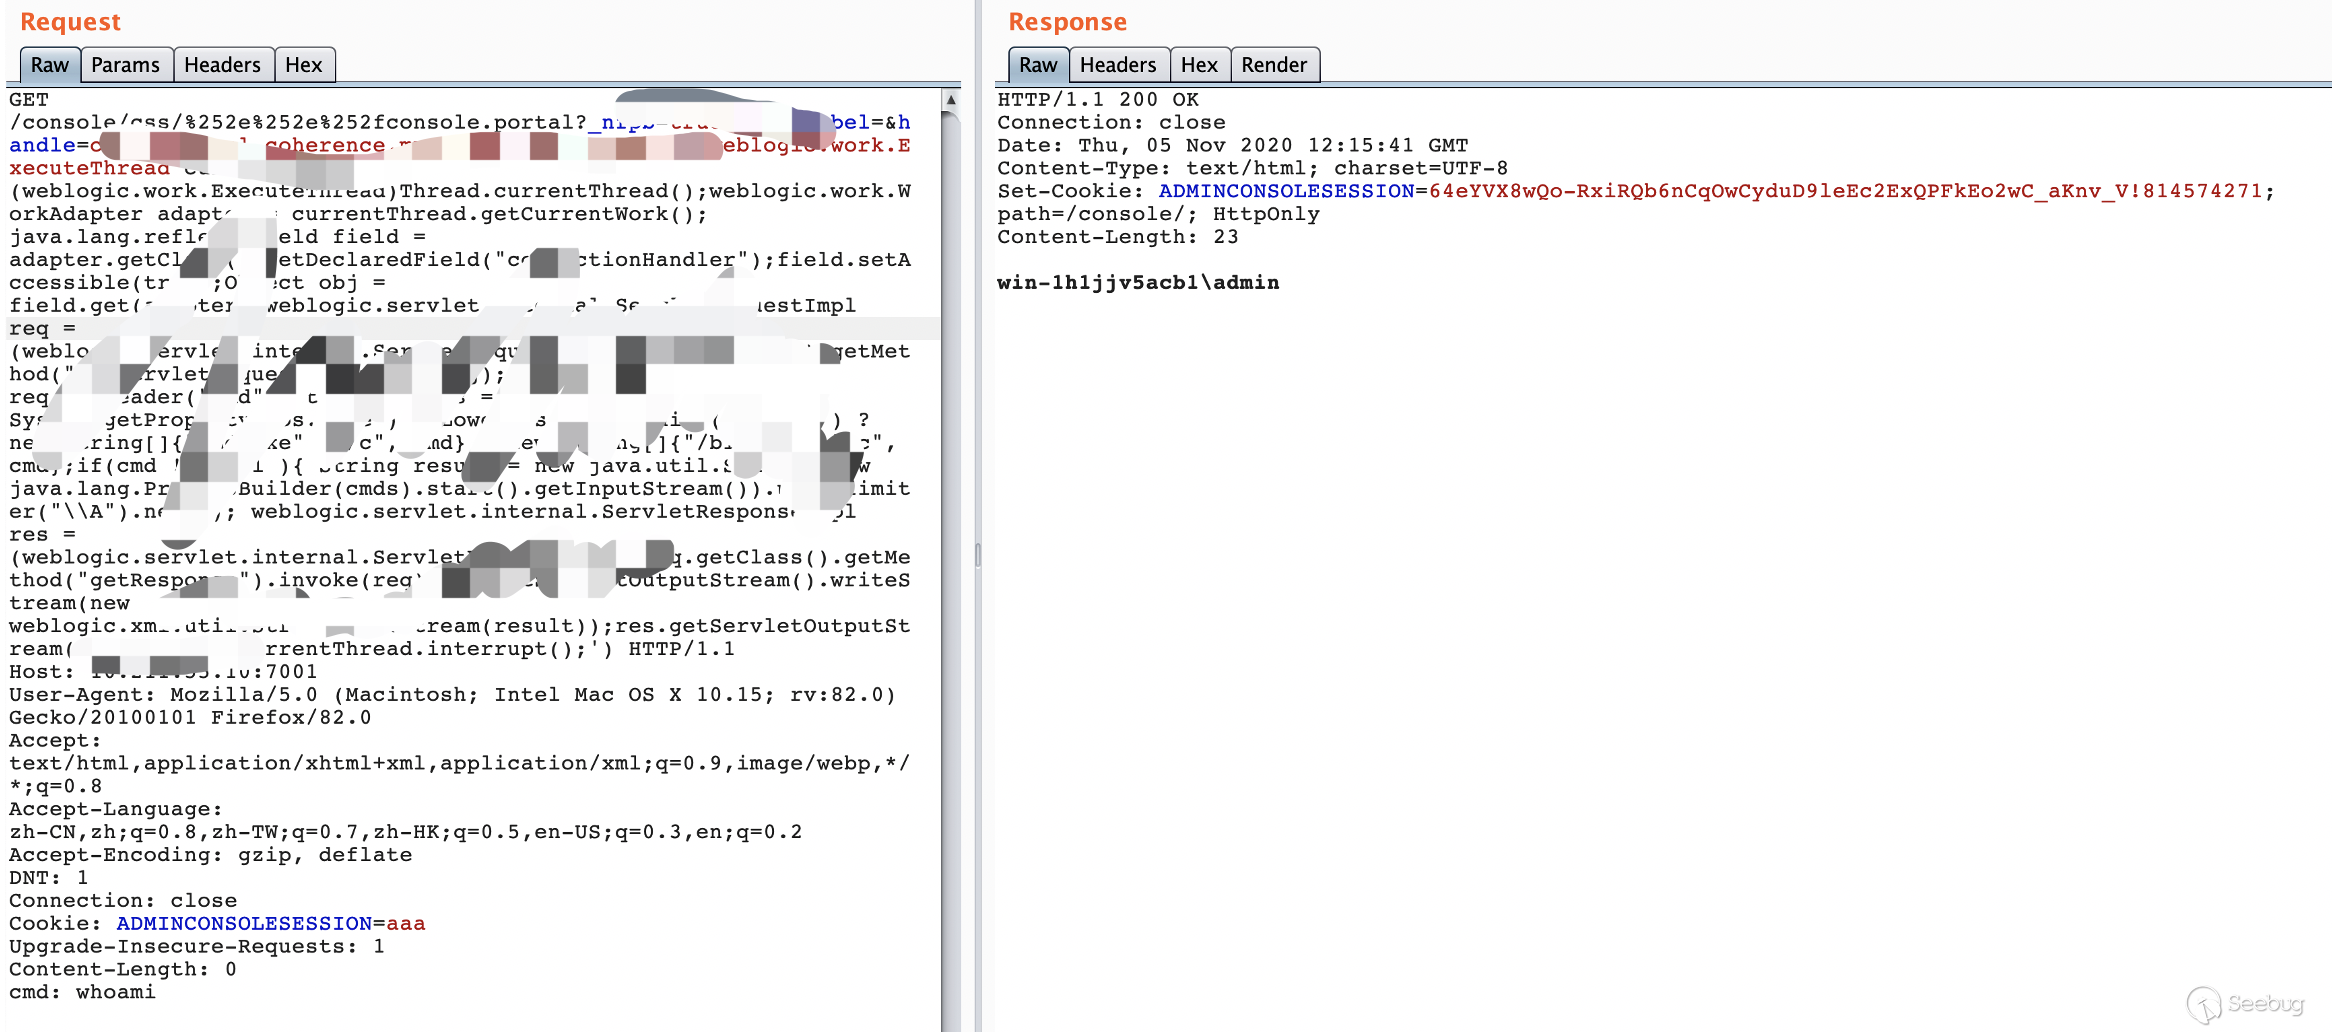Select the Raw tab in the Request pane
2332x1032 pixels.
(x=49, y=65)
